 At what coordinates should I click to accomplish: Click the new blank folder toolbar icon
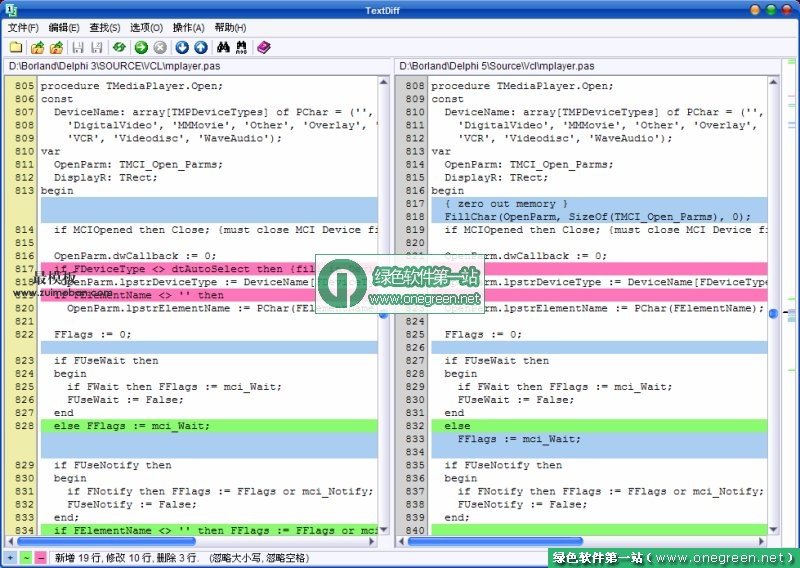click(x=16, y=47)
